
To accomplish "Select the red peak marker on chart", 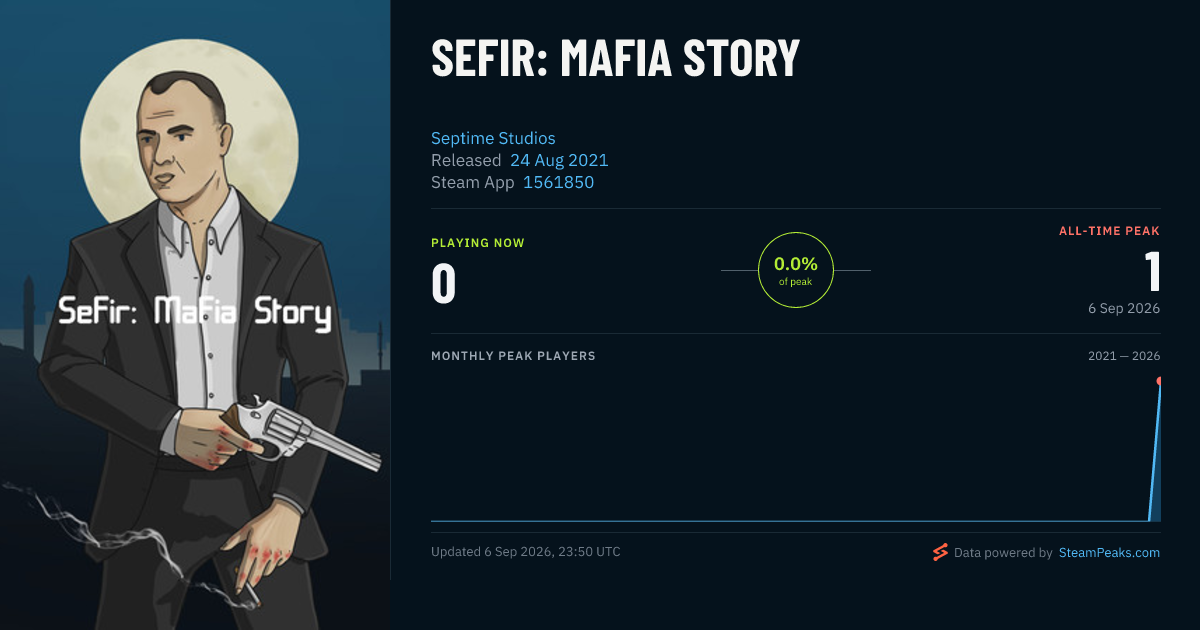I will point(1160,381).
